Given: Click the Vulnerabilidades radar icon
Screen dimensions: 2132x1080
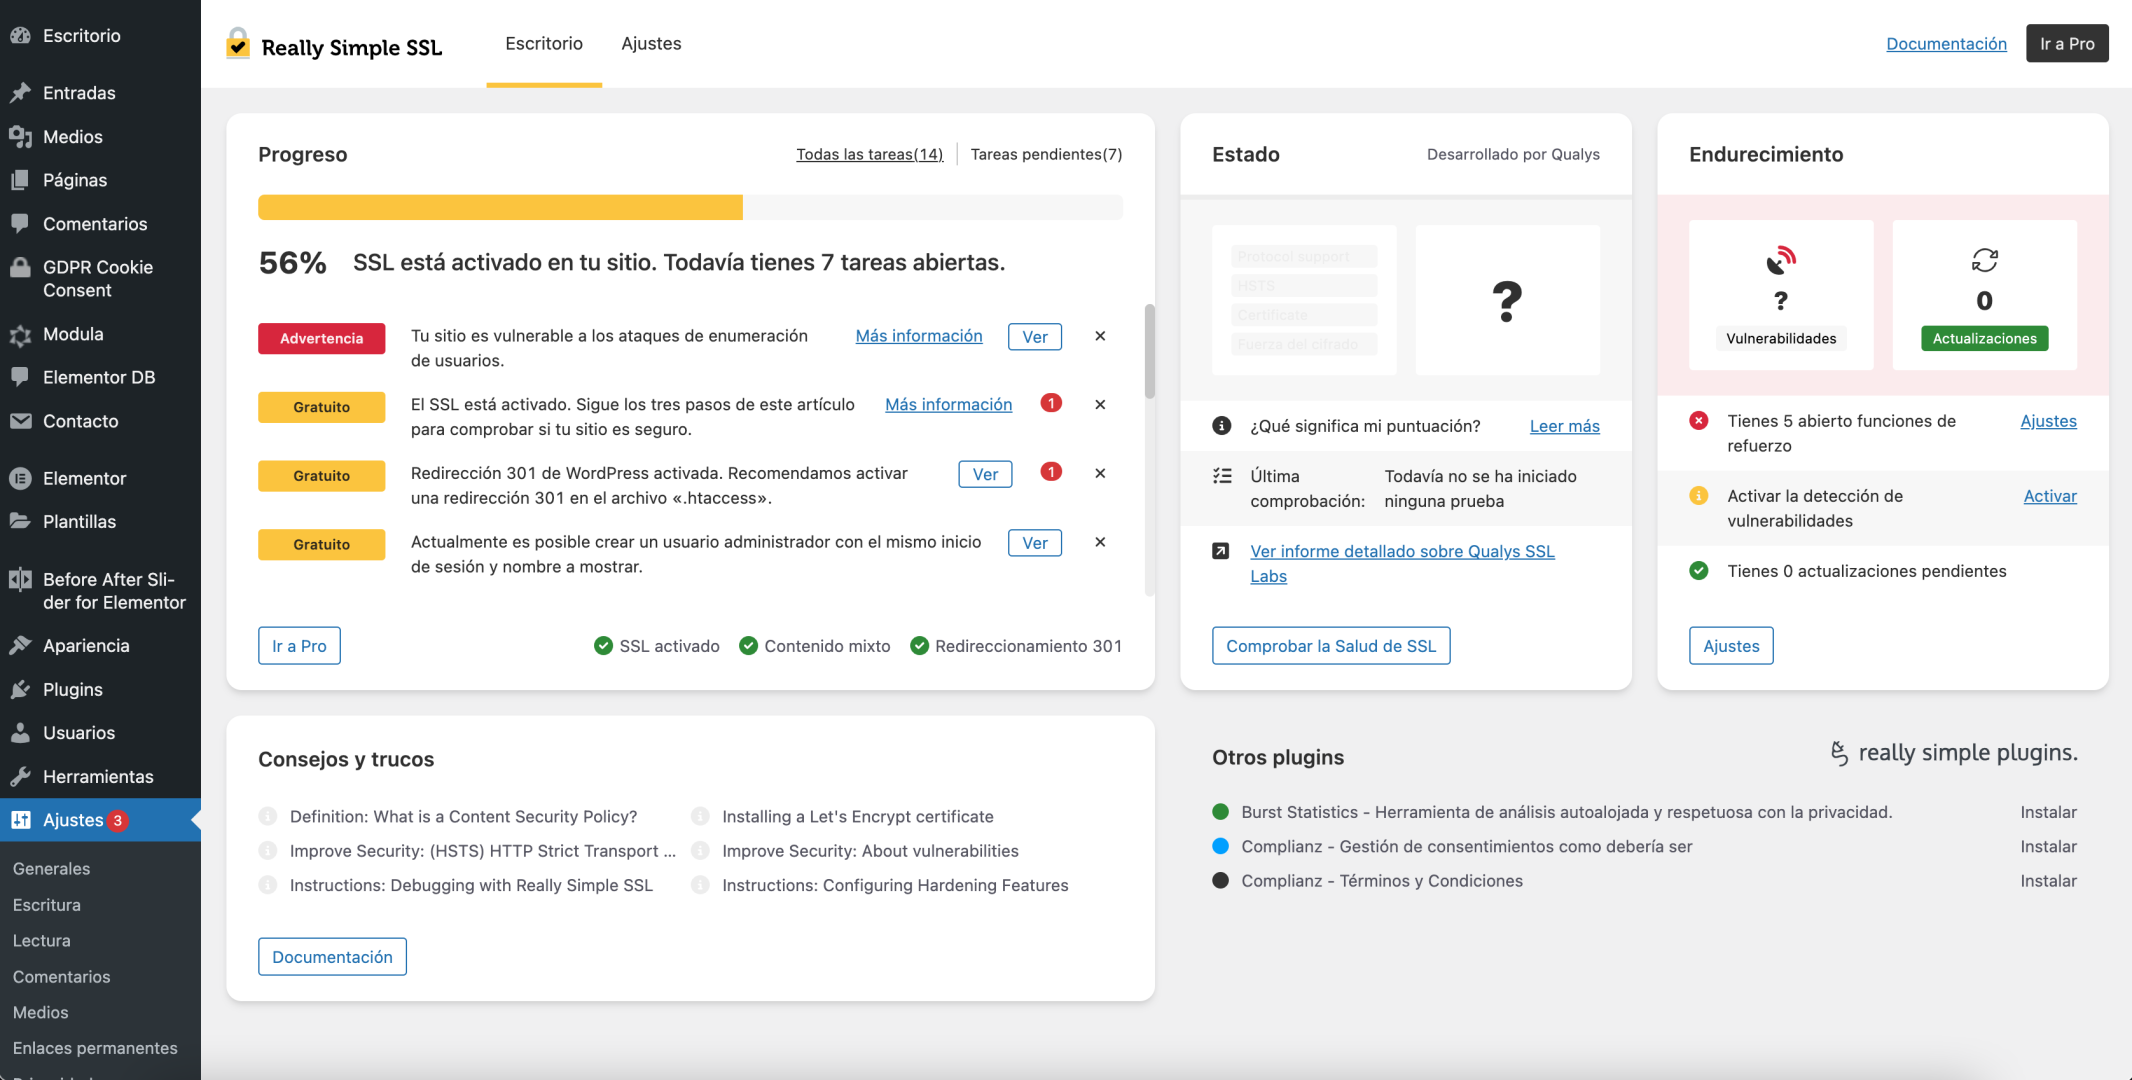Looking at the screenshot, I should pyautogui.click(x=1781, y=260).
